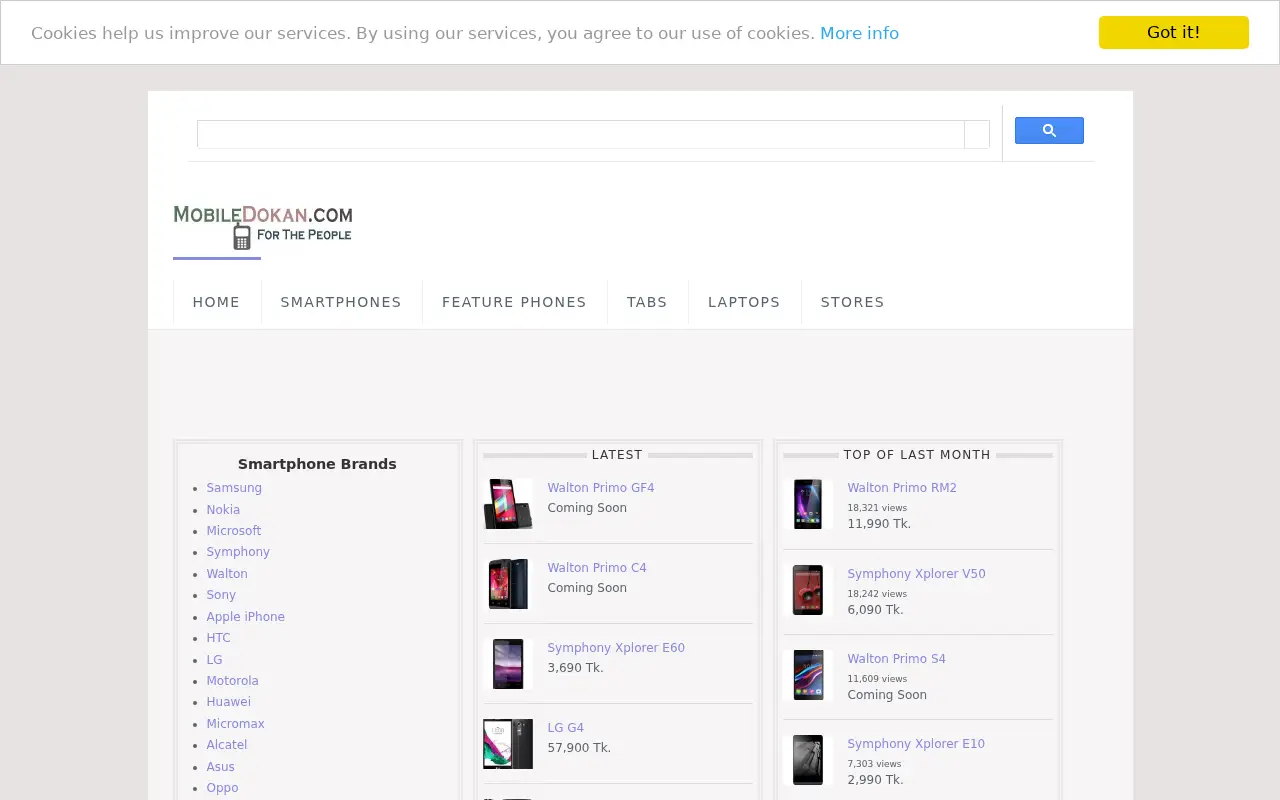Screen dimensions: 1280x800
Task: Open the Symphony Xplorer E60 title link
Action: point(616,648)
